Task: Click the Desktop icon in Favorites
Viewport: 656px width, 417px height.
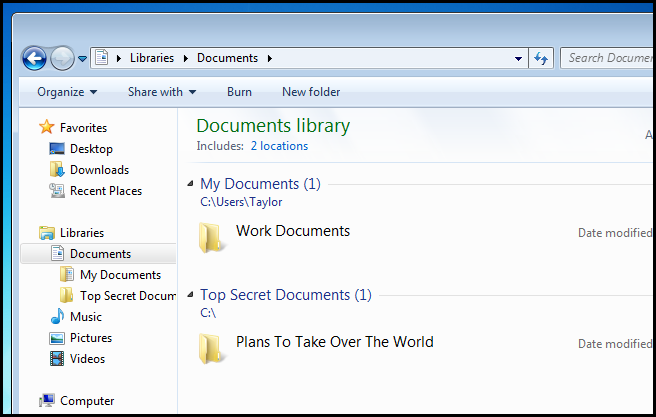Action: pyautogui.click(x=57, y=148)
